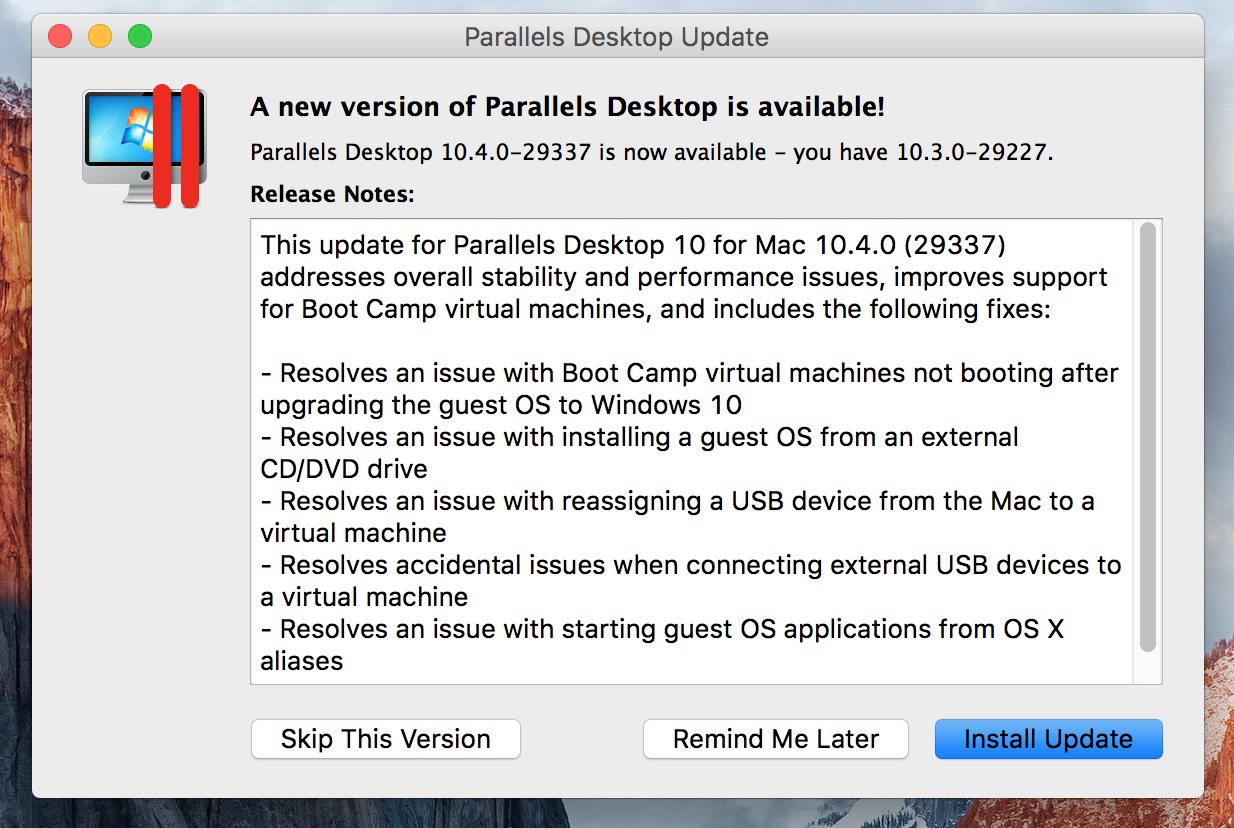This screenshot has width=1234, height=828.
Task: Click the 'Parallels Desktop Update' window title
Action: point(617,38)
